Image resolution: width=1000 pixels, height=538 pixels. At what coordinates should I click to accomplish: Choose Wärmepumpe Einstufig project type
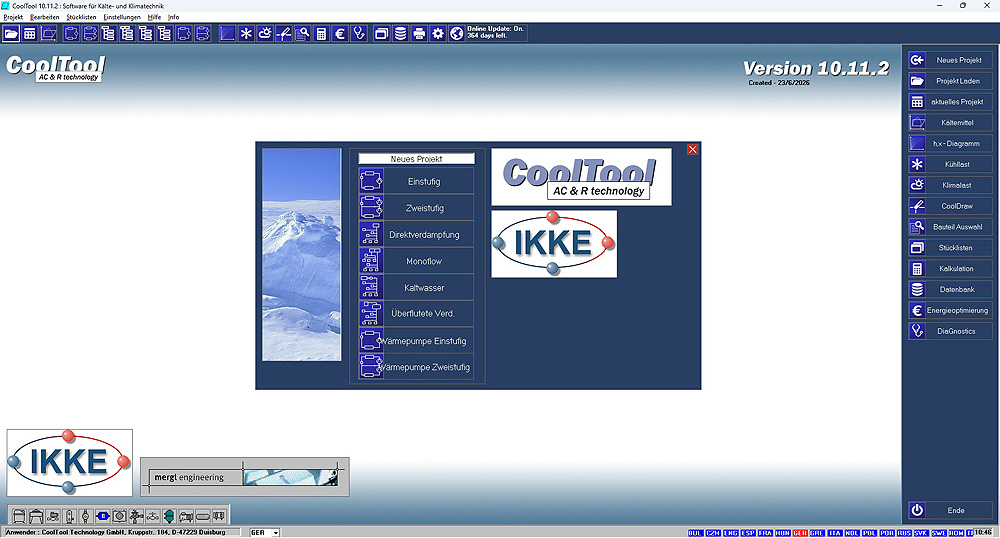pos(416,340)
